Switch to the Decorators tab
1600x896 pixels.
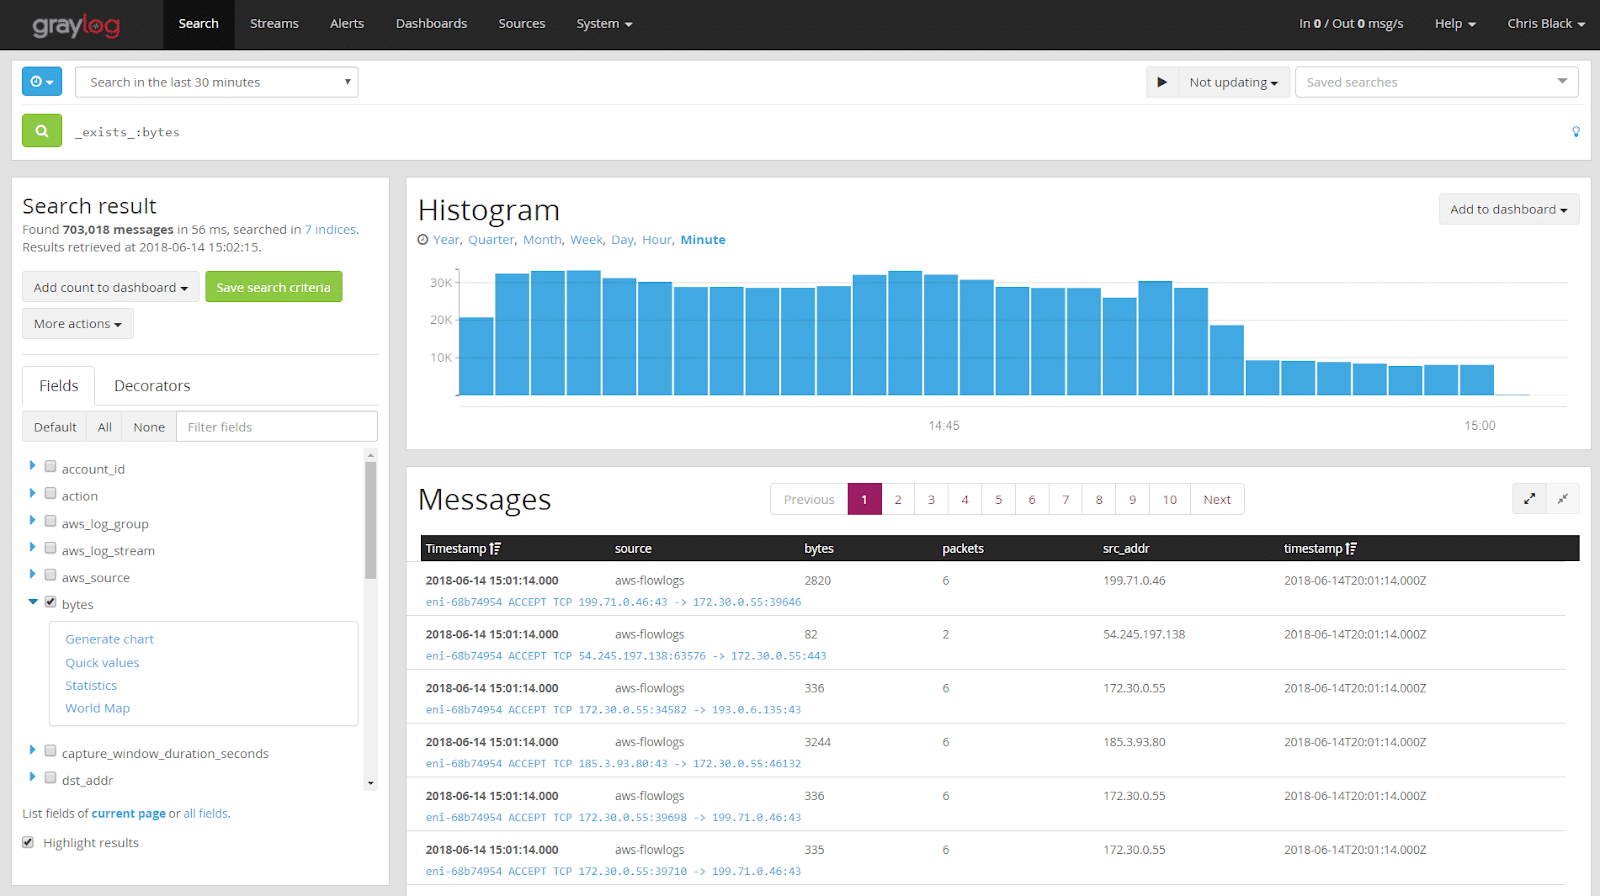click(152, 386)
